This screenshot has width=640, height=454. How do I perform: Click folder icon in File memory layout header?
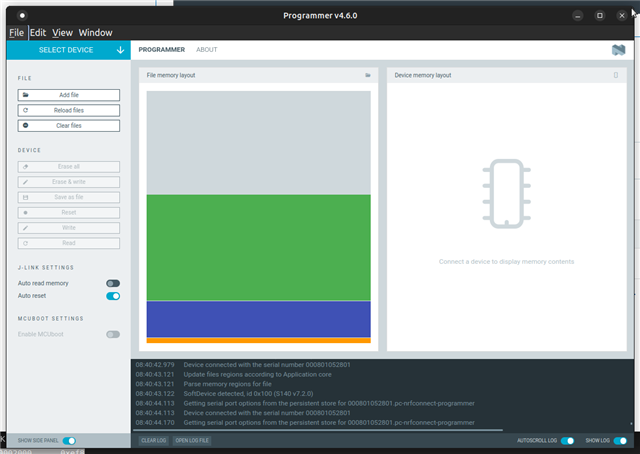(x=368, y=75)
